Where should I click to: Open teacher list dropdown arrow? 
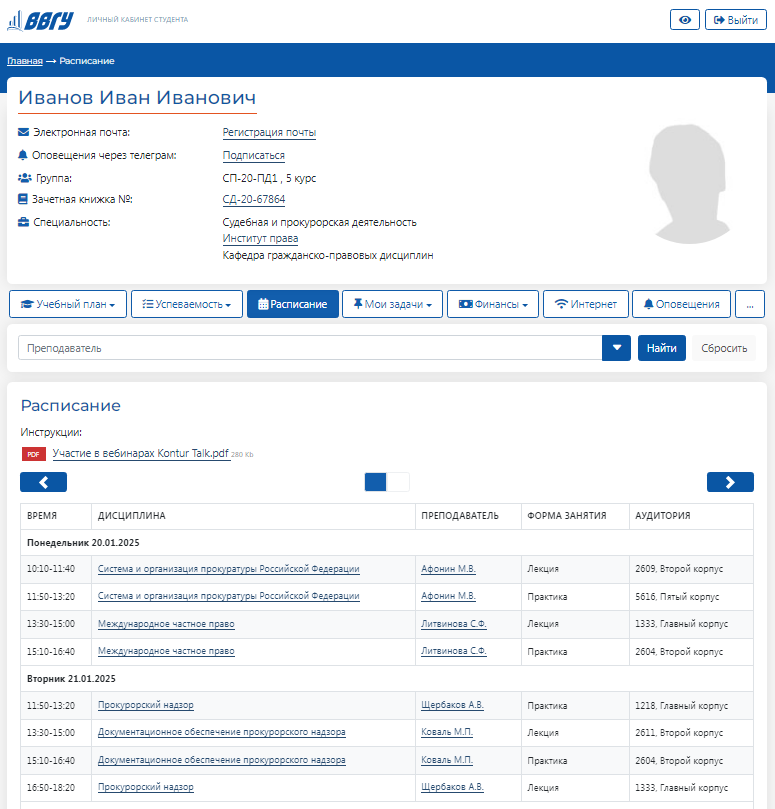[617, 348]
